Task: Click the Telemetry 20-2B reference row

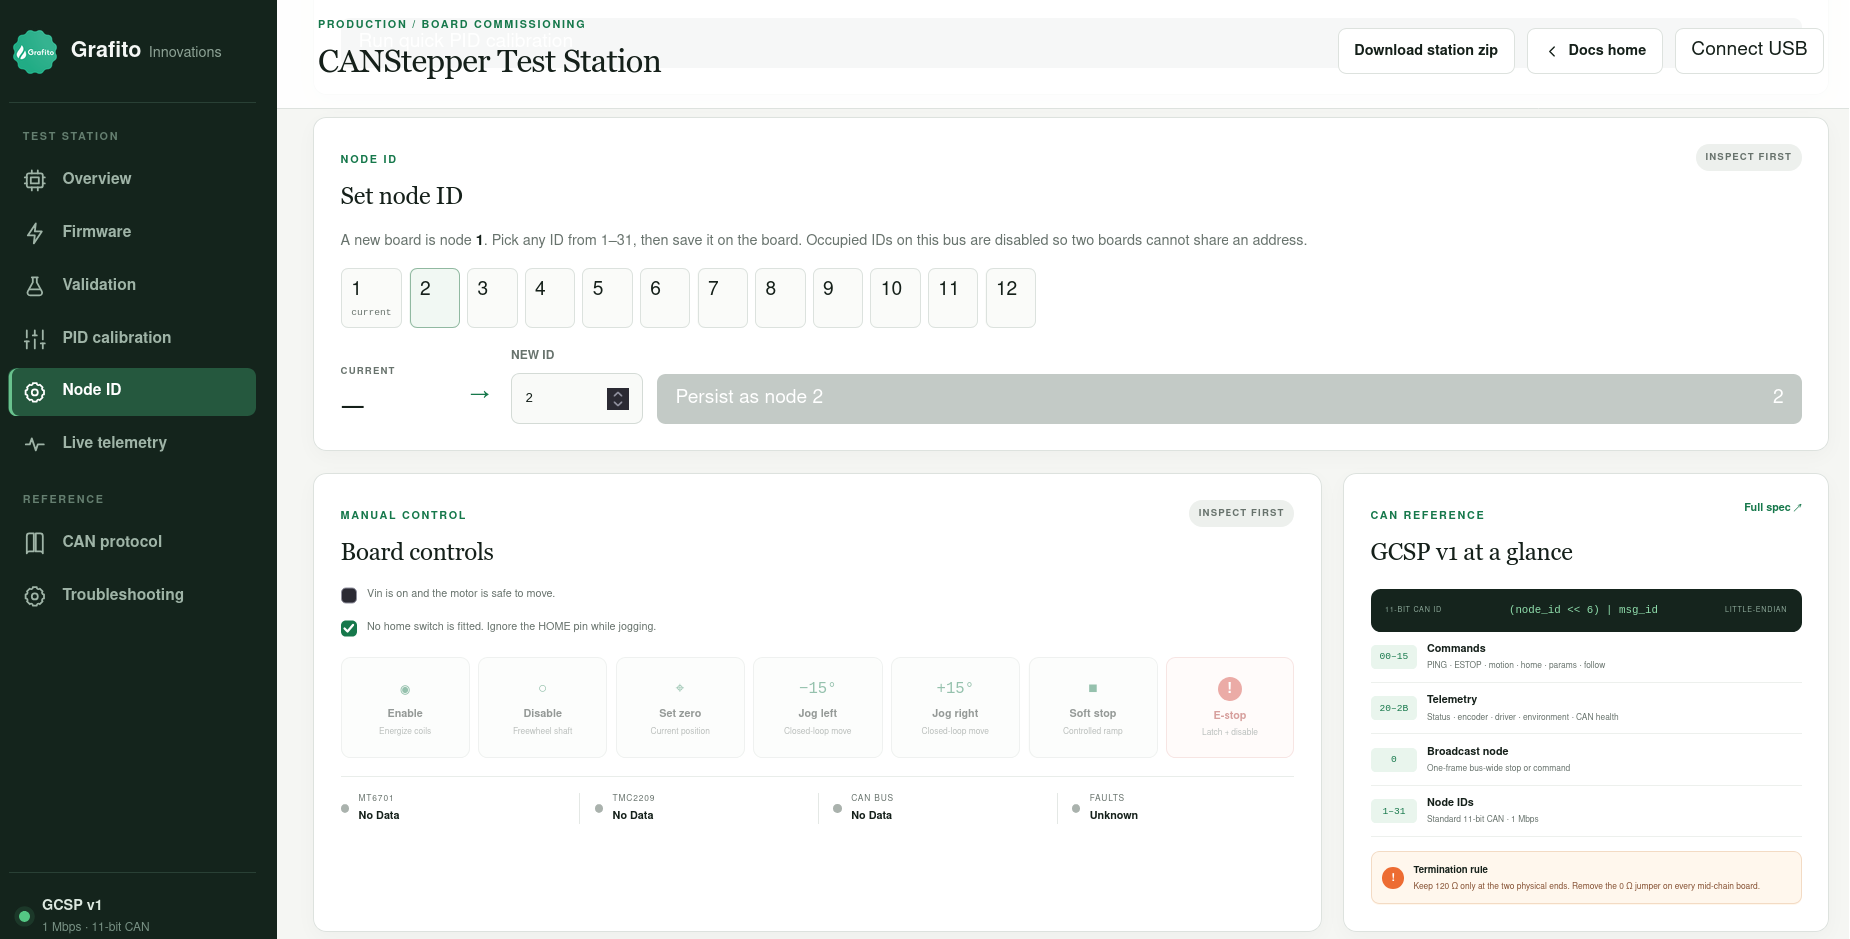Action: click(1586, 708)
